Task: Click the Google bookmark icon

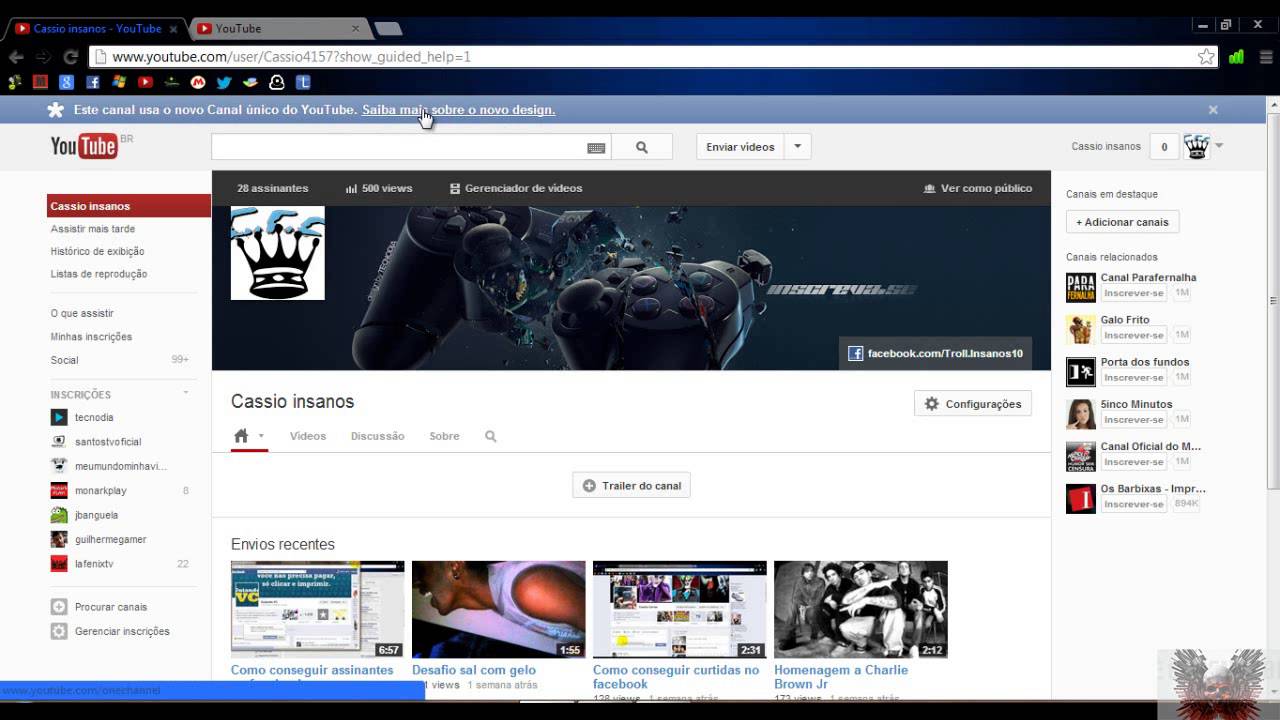Action: click(x=67, y=83)
